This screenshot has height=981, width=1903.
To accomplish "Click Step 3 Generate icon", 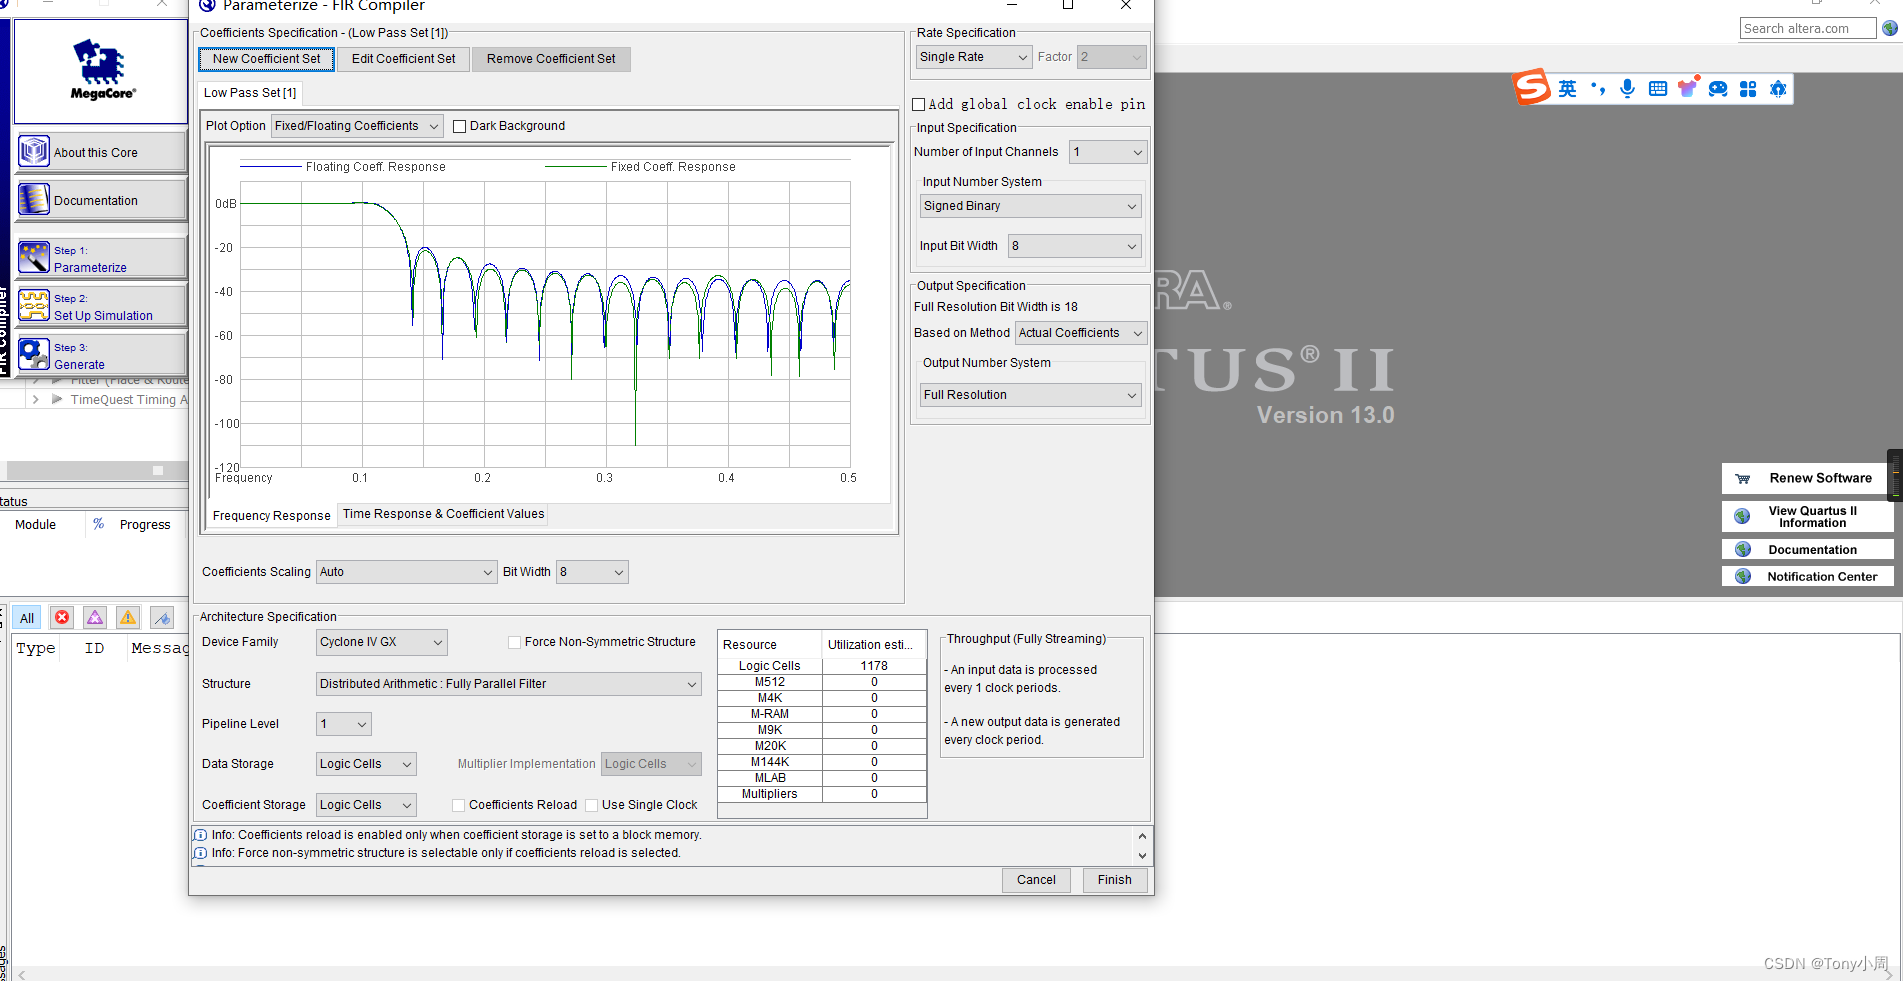I will (34, 354).
